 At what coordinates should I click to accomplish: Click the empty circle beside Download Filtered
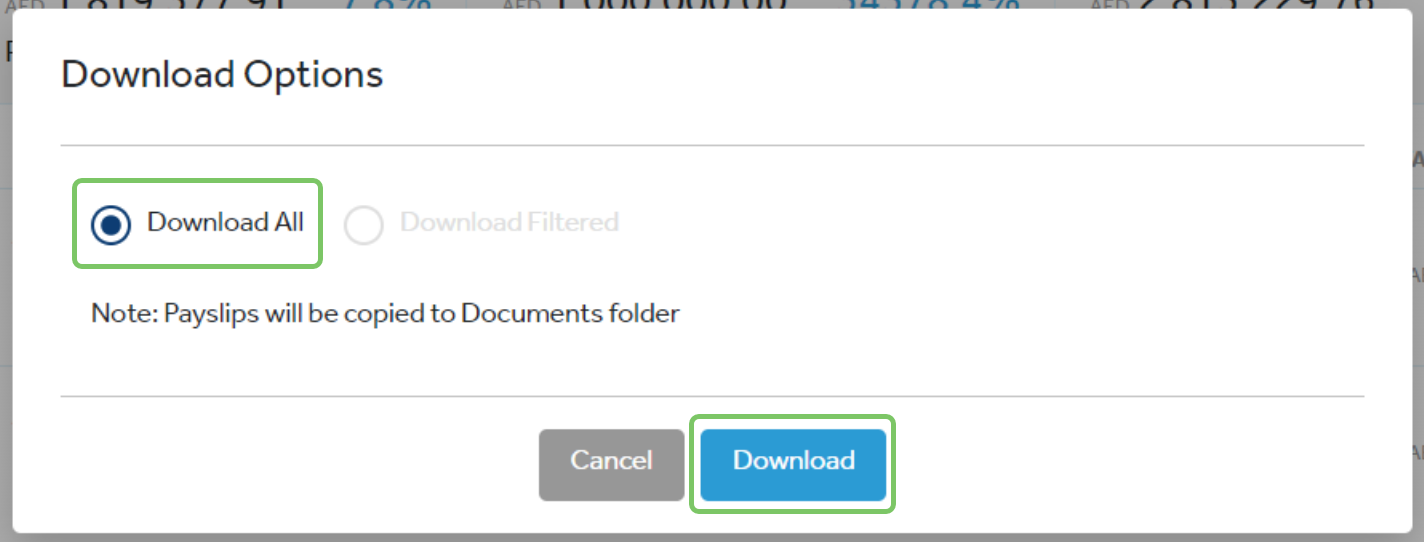coord(363,225)
